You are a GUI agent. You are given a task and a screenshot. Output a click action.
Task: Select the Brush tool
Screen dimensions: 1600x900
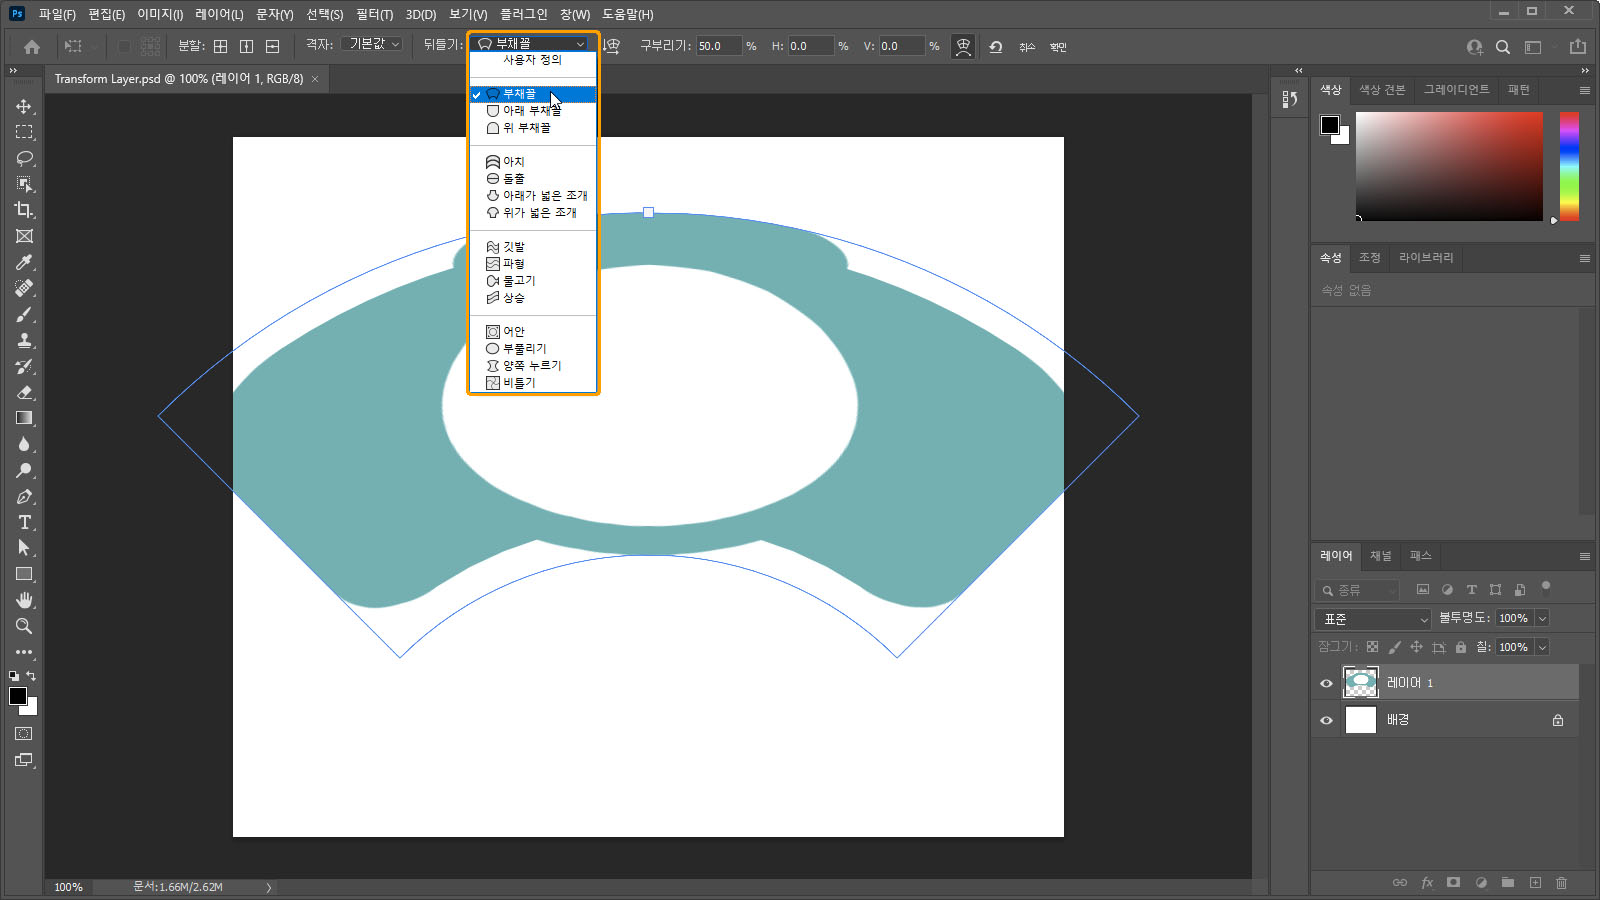pos(24,314)
